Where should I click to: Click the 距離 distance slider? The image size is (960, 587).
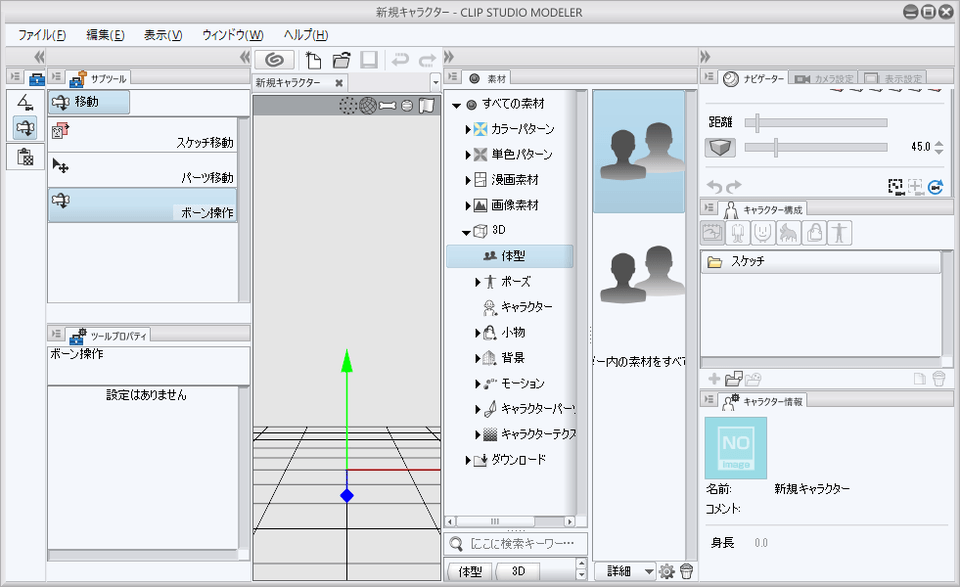pos(816,122)
